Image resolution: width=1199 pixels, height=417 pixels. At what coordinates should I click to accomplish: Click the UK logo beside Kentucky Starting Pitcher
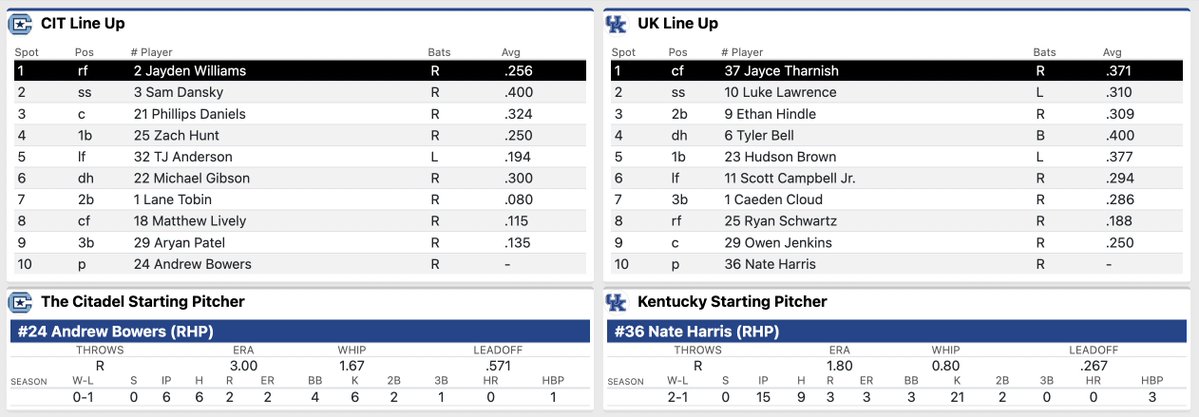pos(616,301)
